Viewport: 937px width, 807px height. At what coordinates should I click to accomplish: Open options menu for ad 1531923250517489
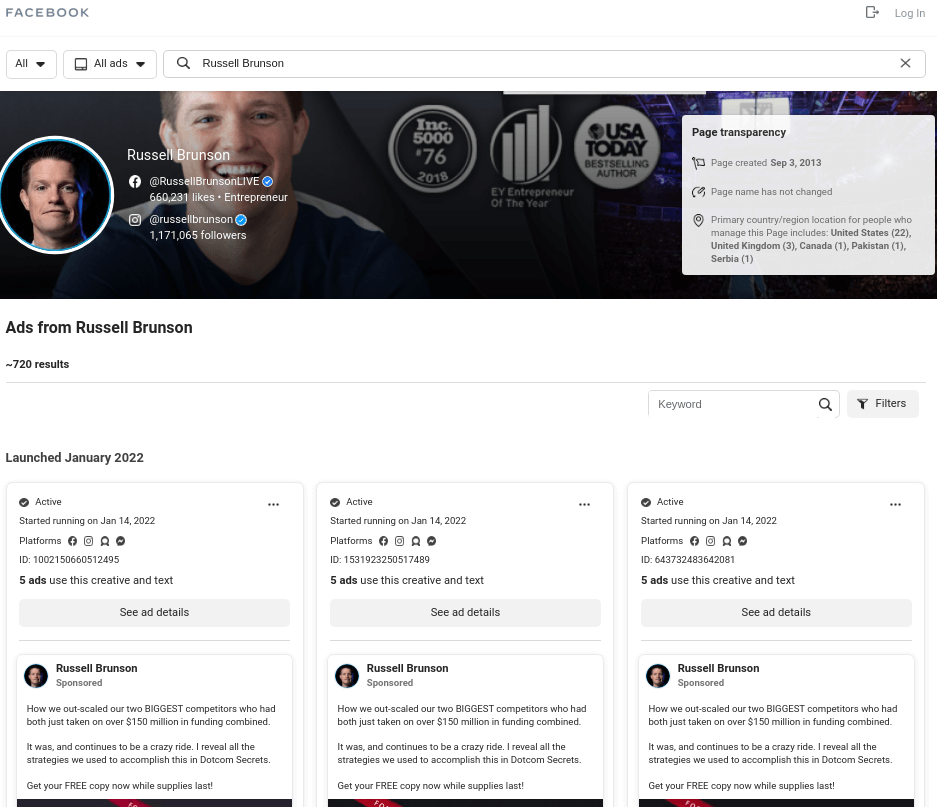[584, 505]
